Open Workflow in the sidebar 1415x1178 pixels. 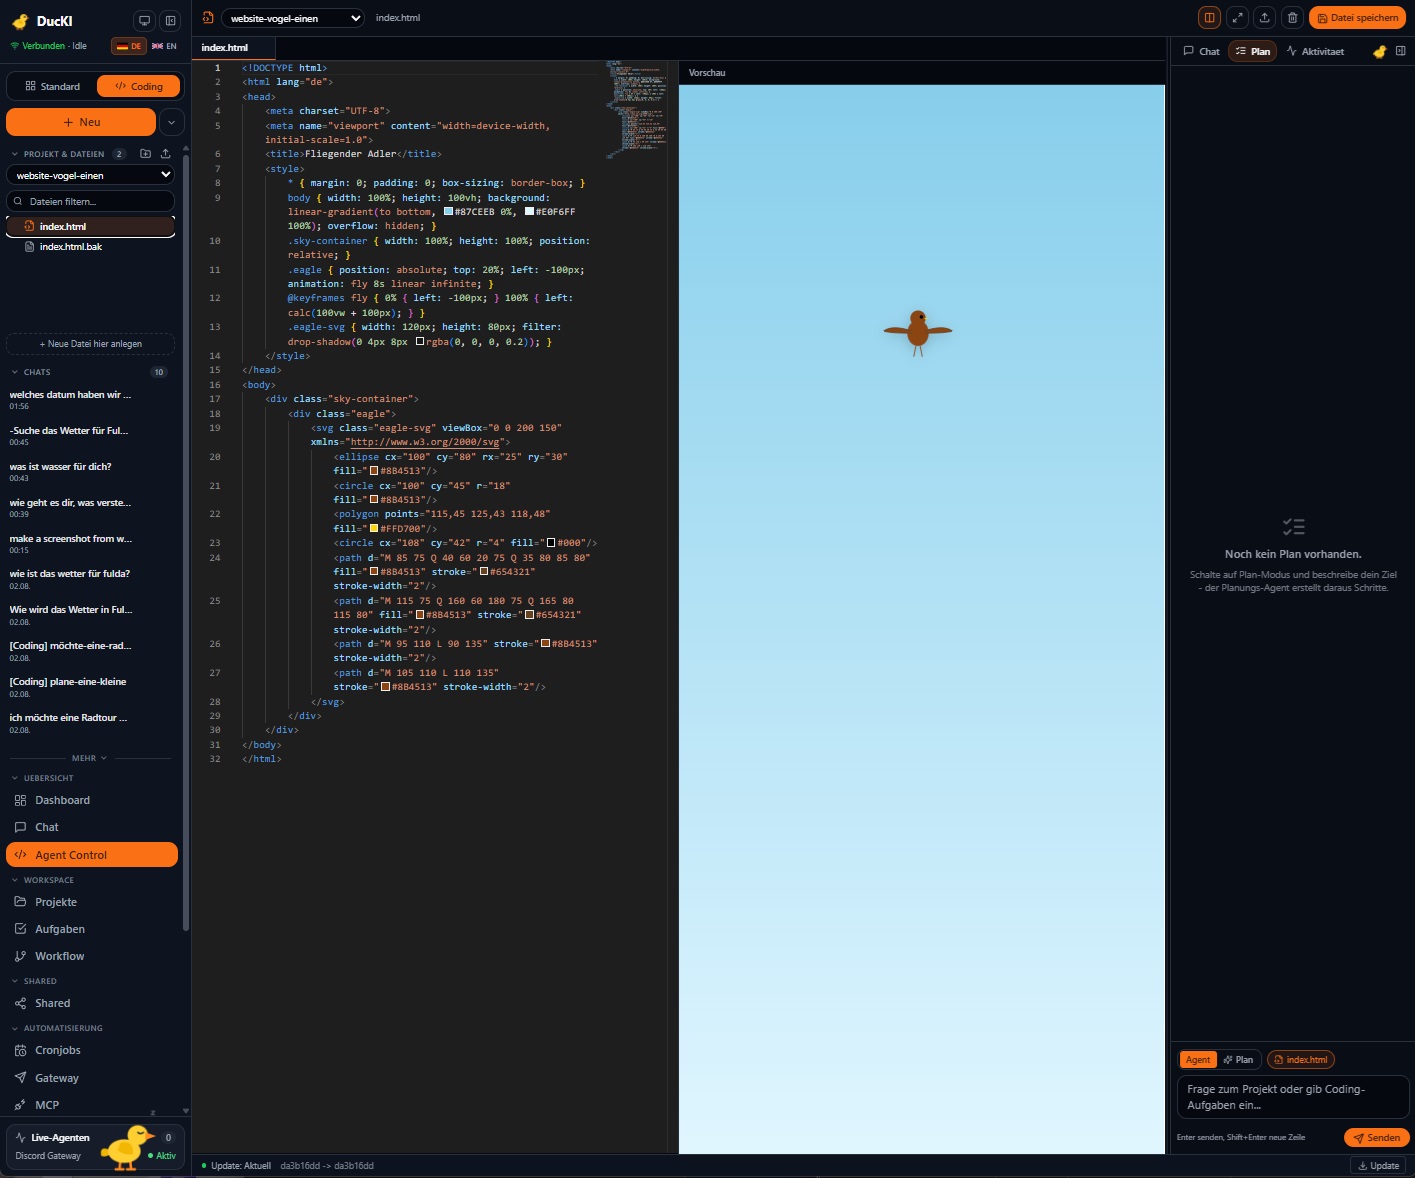[94, 956]
